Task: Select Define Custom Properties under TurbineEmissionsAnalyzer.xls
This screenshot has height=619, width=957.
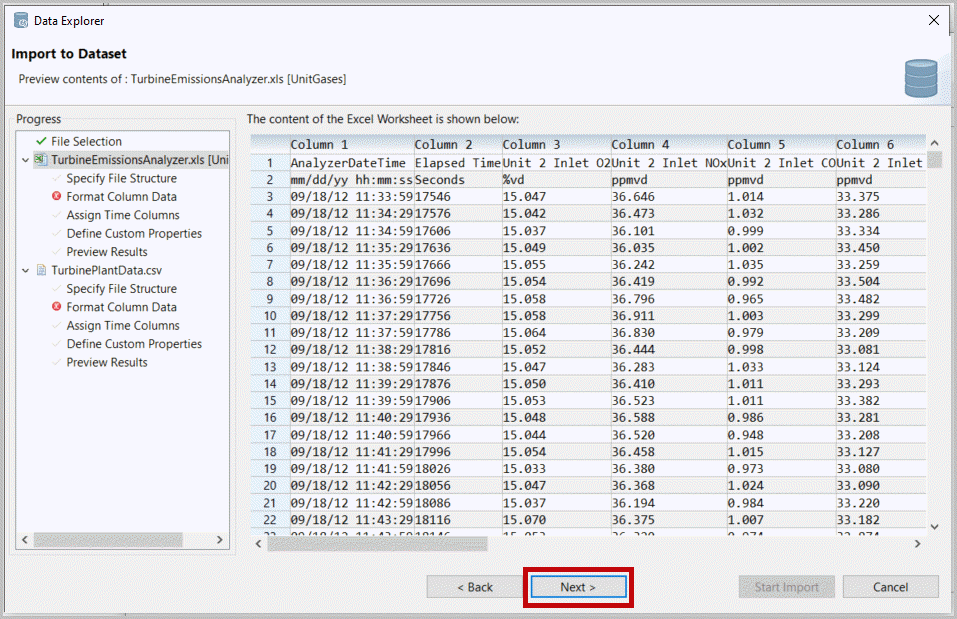Action: [x=134, y=234]
